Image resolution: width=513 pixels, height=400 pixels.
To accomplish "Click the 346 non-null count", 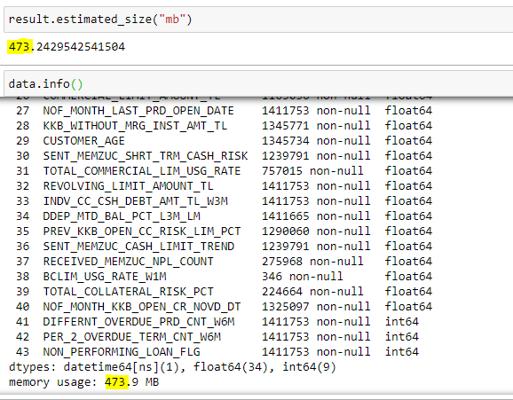I will pyautogui.click(x=302, y=276).
